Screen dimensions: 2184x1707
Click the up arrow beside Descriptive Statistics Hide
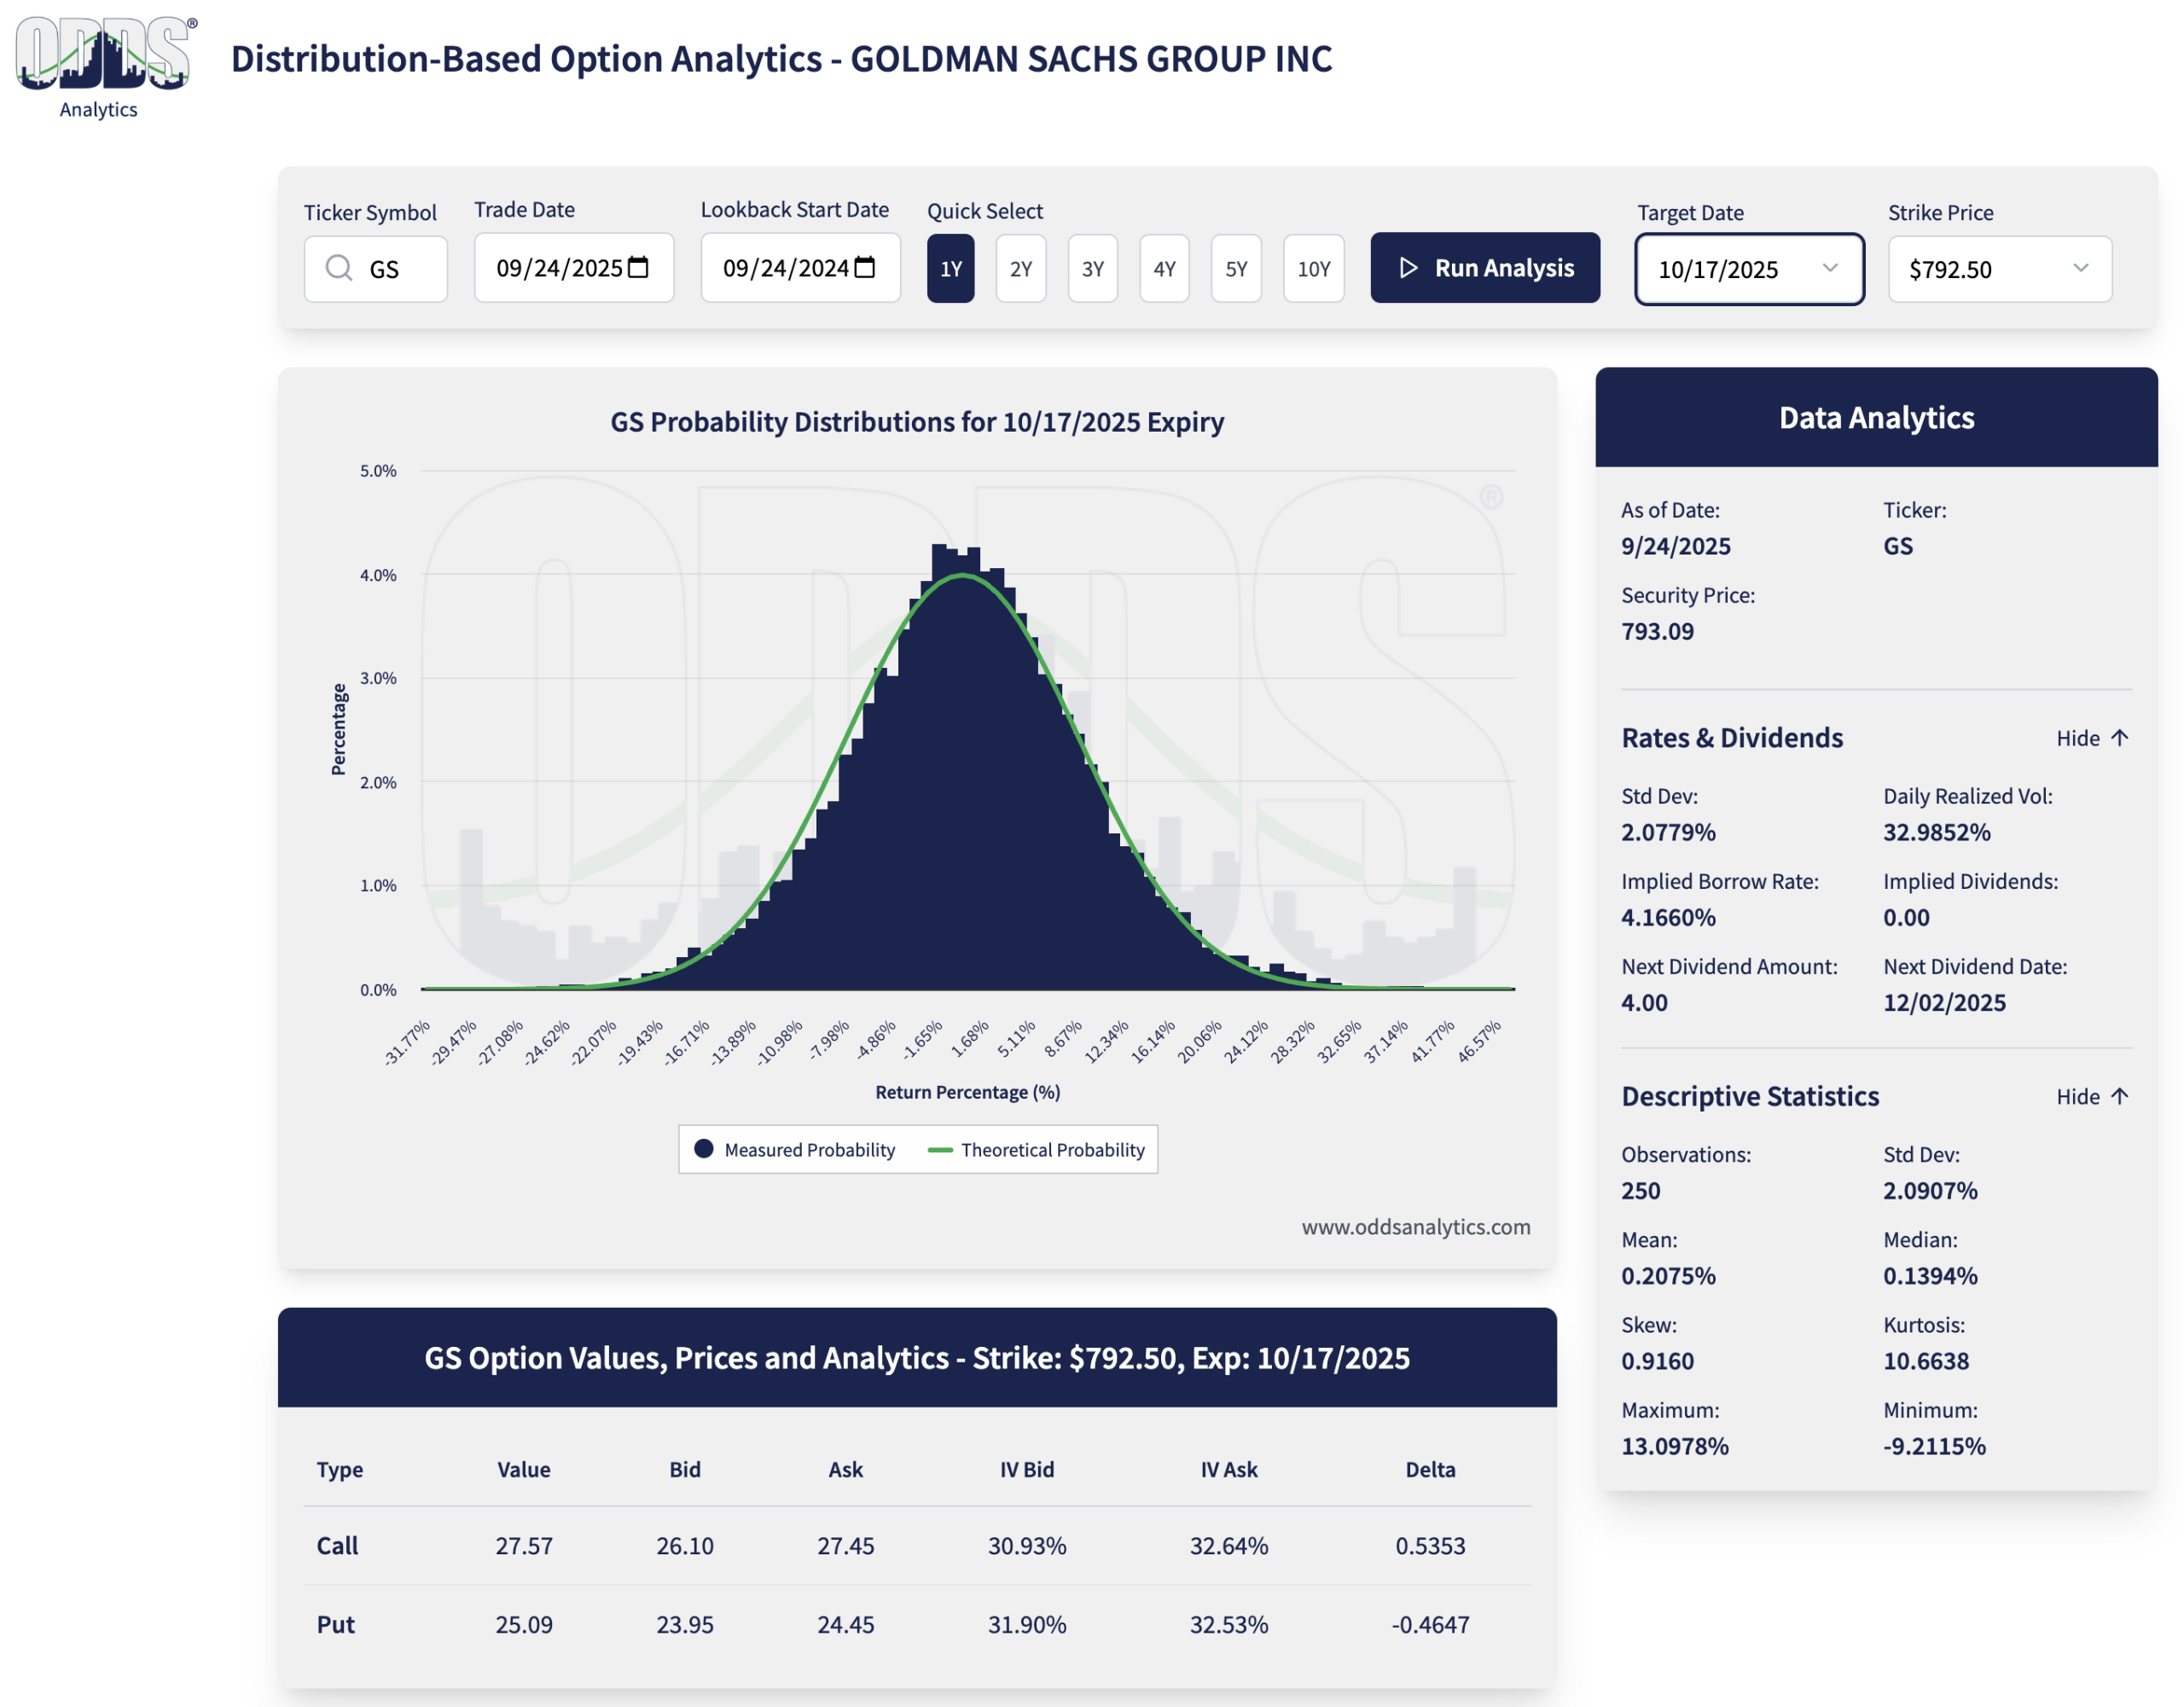tap(2119, 1096)
